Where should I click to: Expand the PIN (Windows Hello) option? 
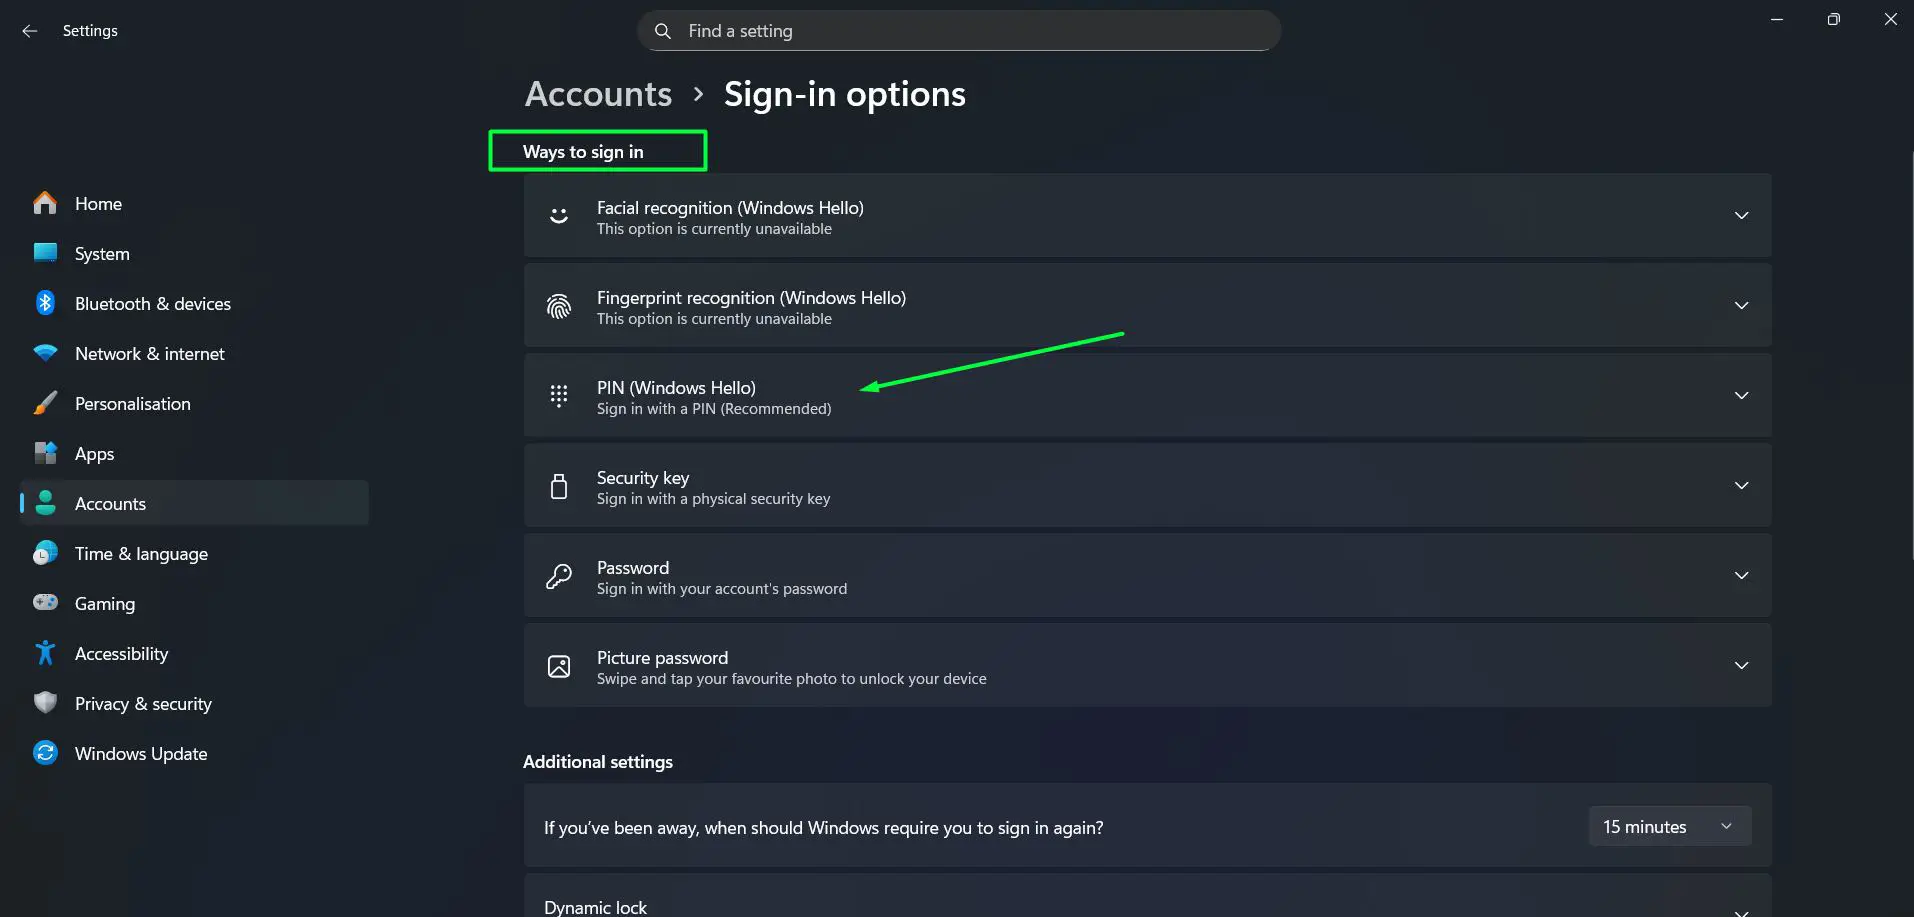[1742, 395]
